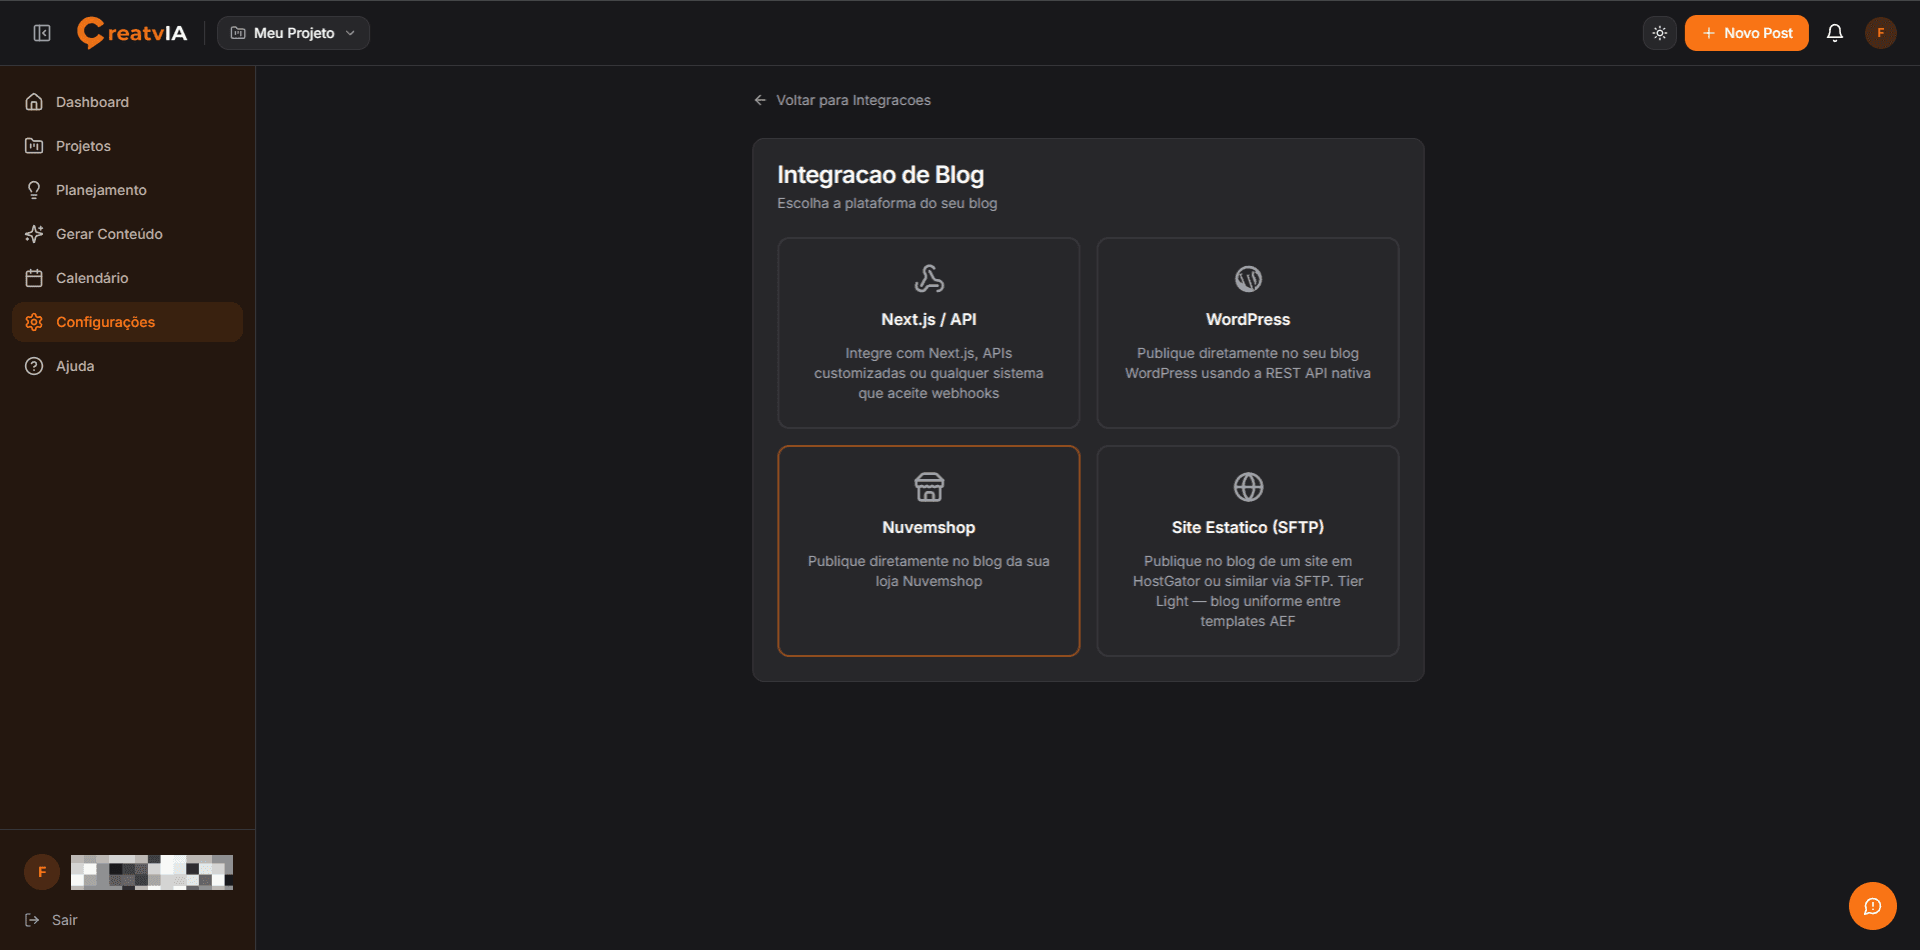Open the user avatar menu in header
1920x950 pixels.
1881,33
